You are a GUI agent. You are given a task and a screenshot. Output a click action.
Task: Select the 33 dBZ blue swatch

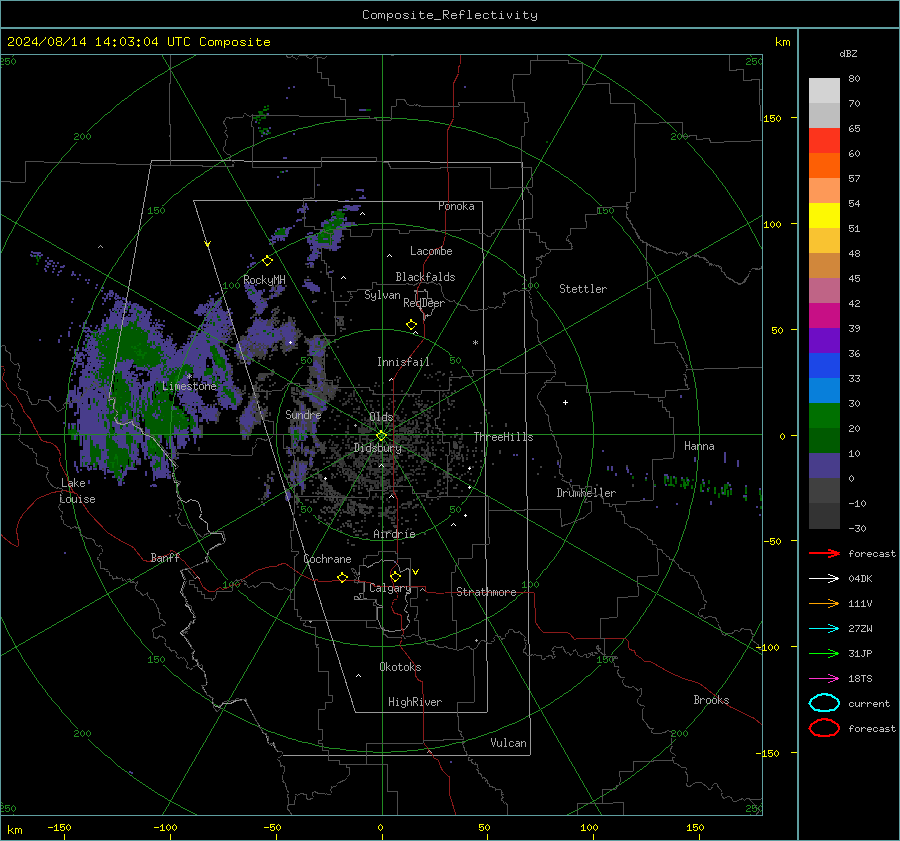(824, 390)
